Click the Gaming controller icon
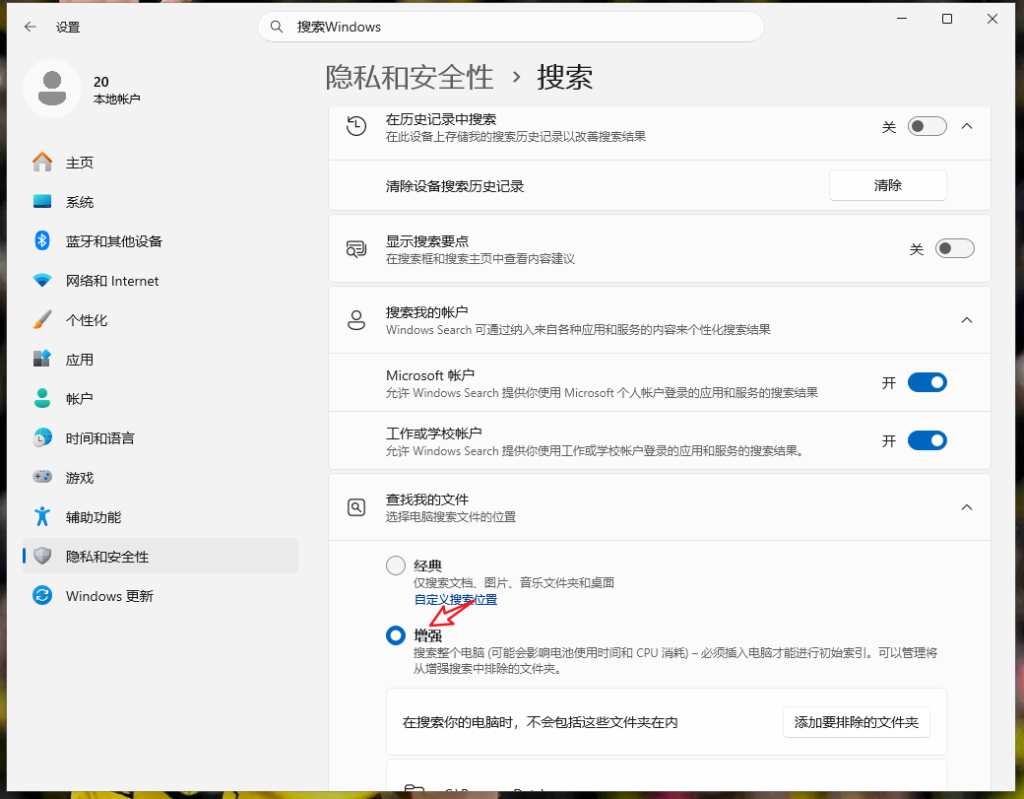This screenshot has height=799, width=1024. pos(42,477)
